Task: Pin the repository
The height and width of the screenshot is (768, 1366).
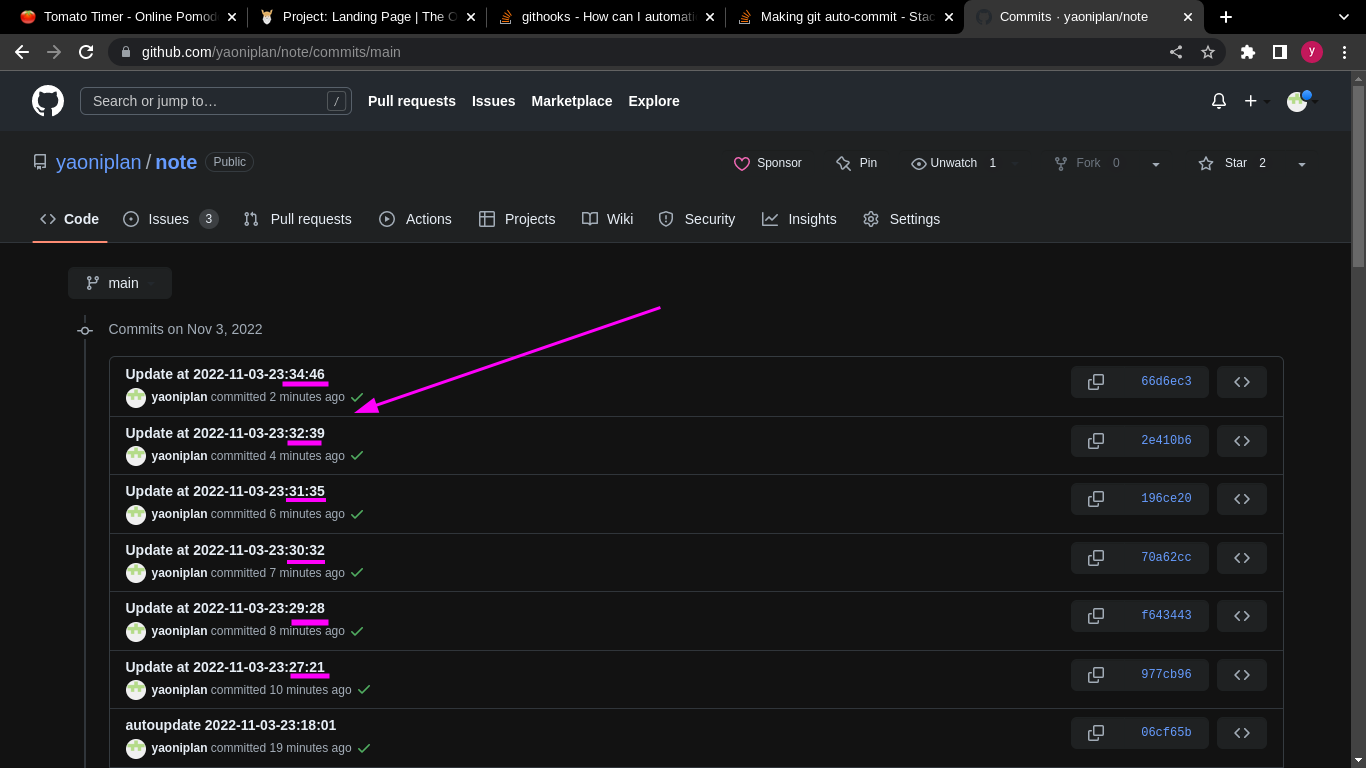Action: point(856,163)
